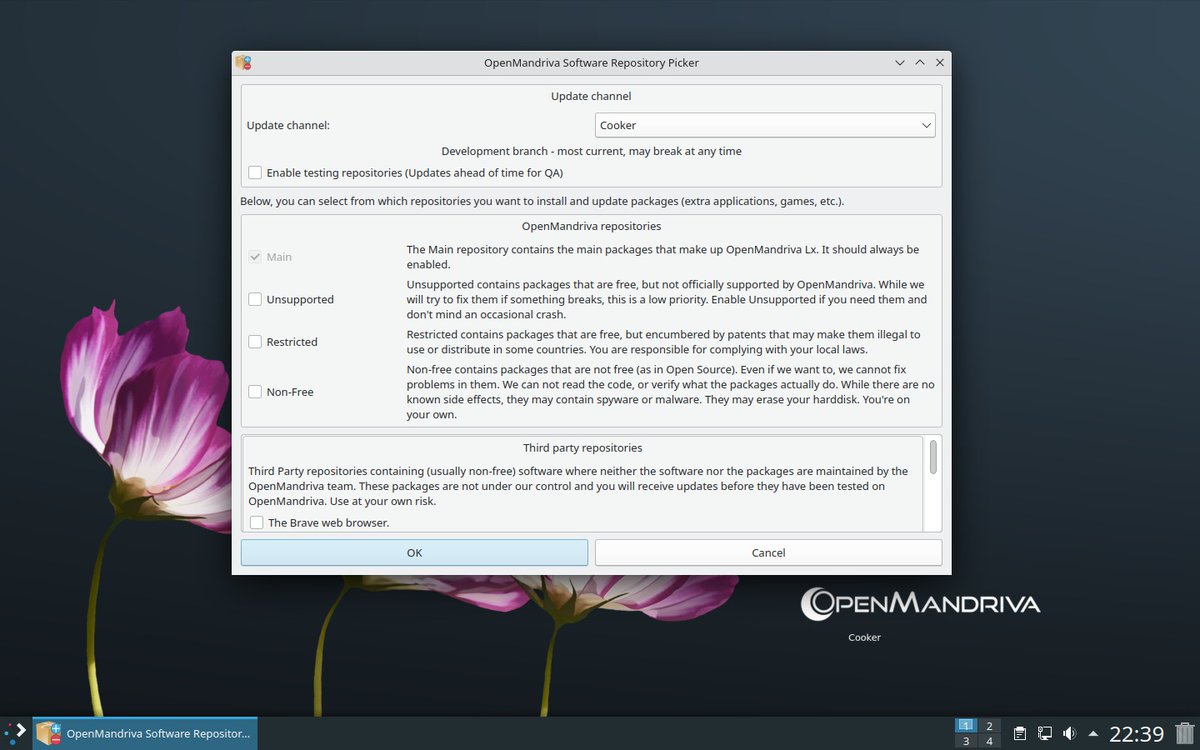
Task: Maximize the Repository Picker window
Action: [x=920, y=62]
